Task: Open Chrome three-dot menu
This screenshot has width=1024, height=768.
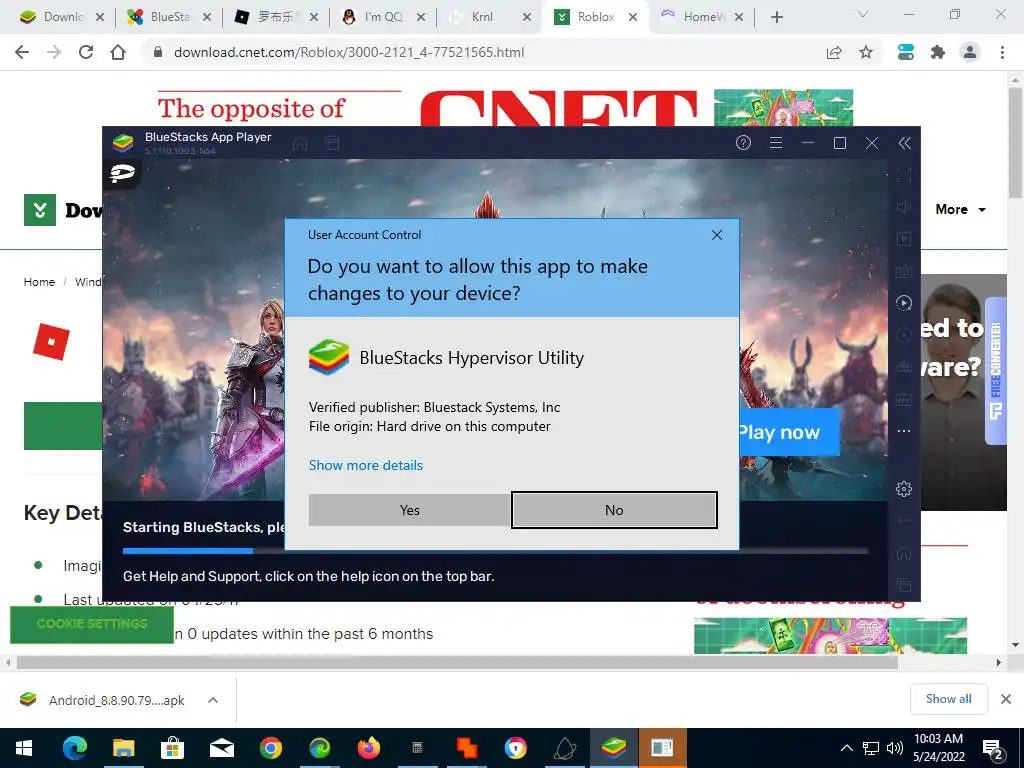Action: (x=1002, y=52)
